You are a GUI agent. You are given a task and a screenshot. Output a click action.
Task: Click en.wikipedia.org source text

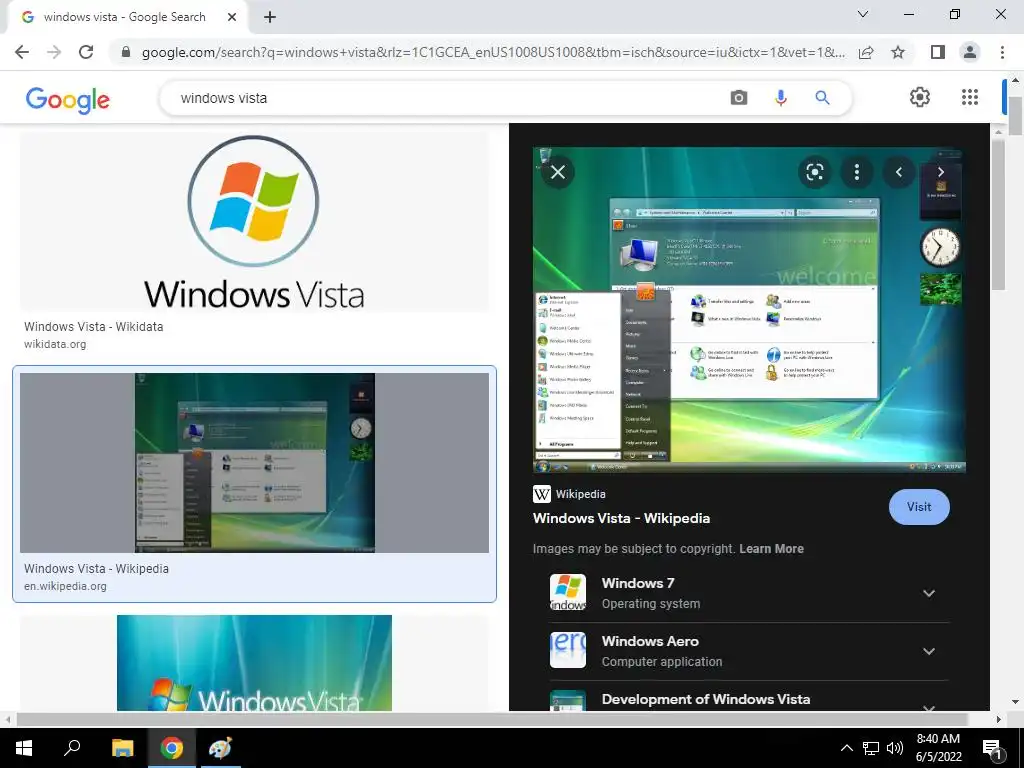(65, 586)
